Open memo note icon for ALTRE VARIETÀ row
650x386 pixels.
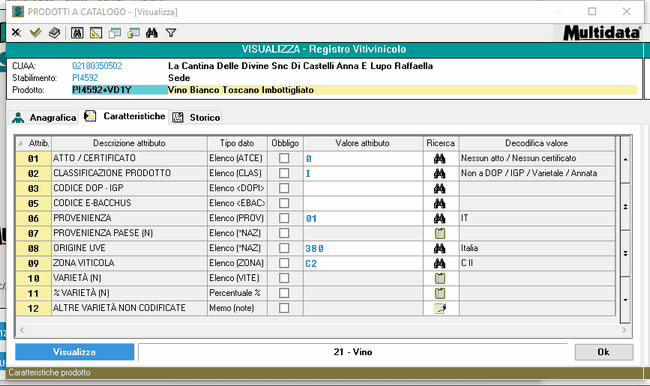click(440, 308)
